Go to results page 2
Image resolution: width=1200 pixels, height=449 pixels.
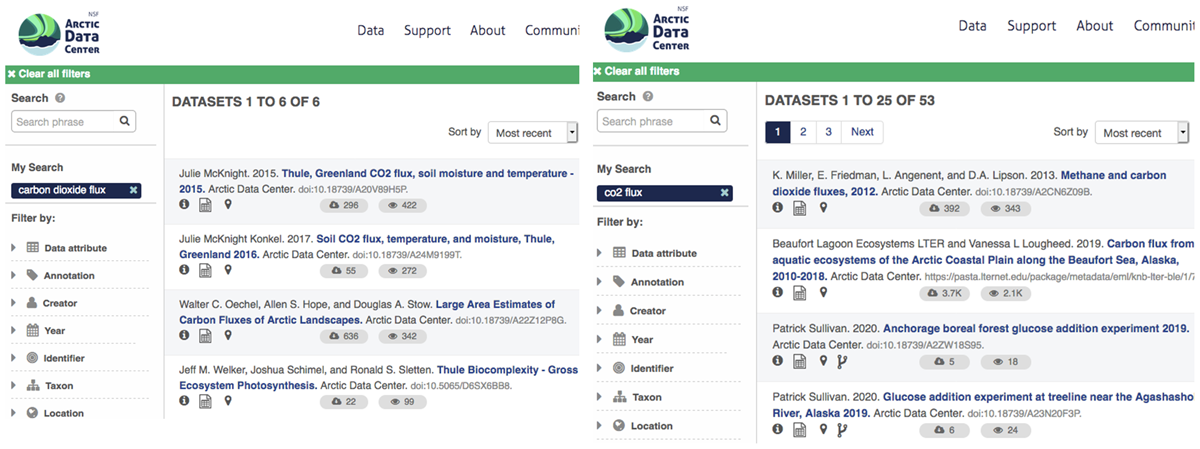[803, 132]
